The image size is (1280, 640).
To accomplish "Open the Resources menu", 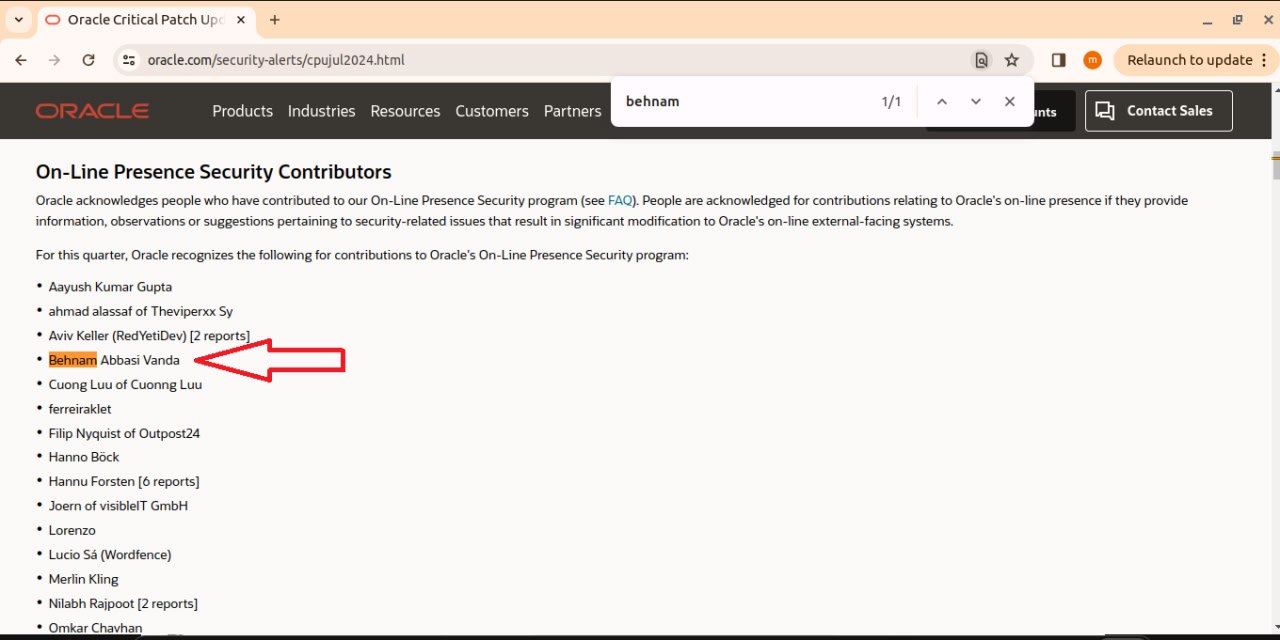I will pyautogui.click(x=405, y=111).
